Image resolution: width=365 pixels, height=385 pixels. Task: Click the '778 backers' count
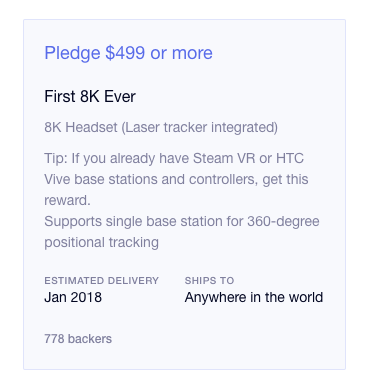[x=78, y=339]
